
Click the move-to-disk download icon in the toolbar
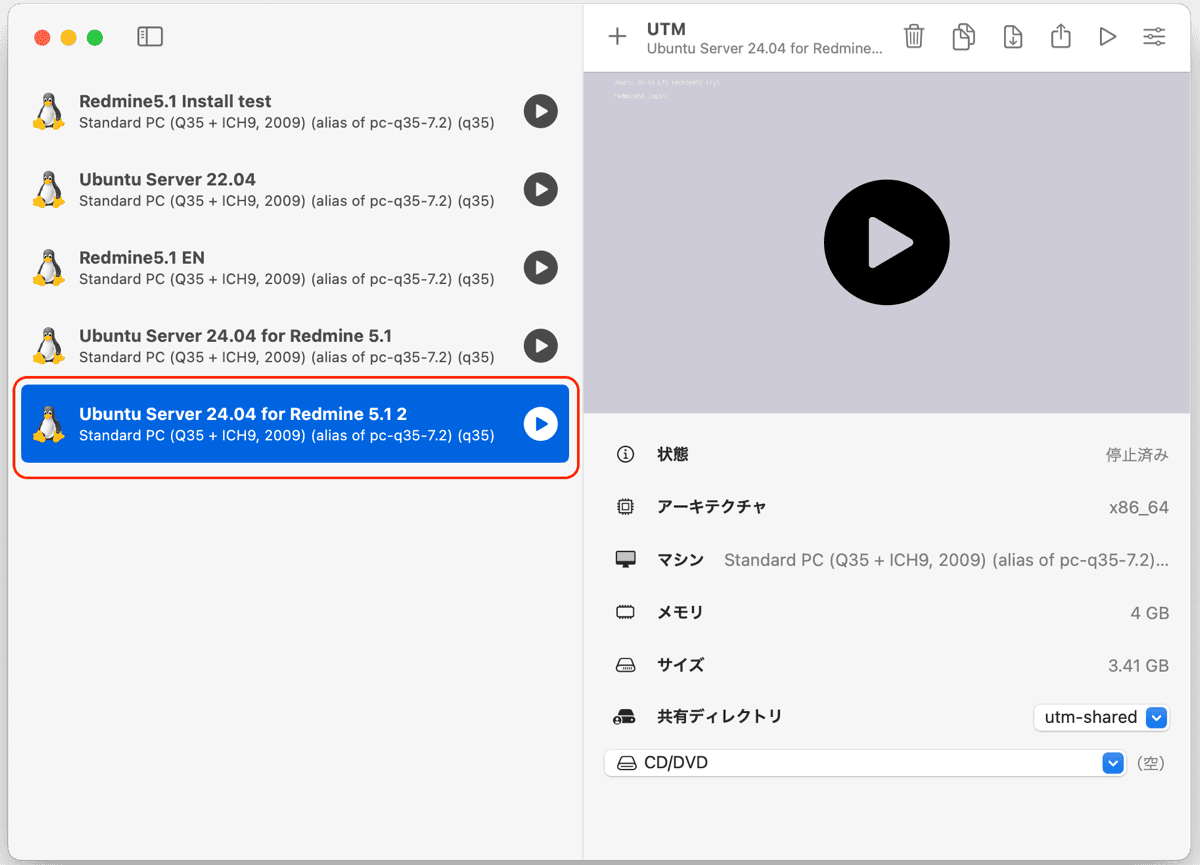1012,37
